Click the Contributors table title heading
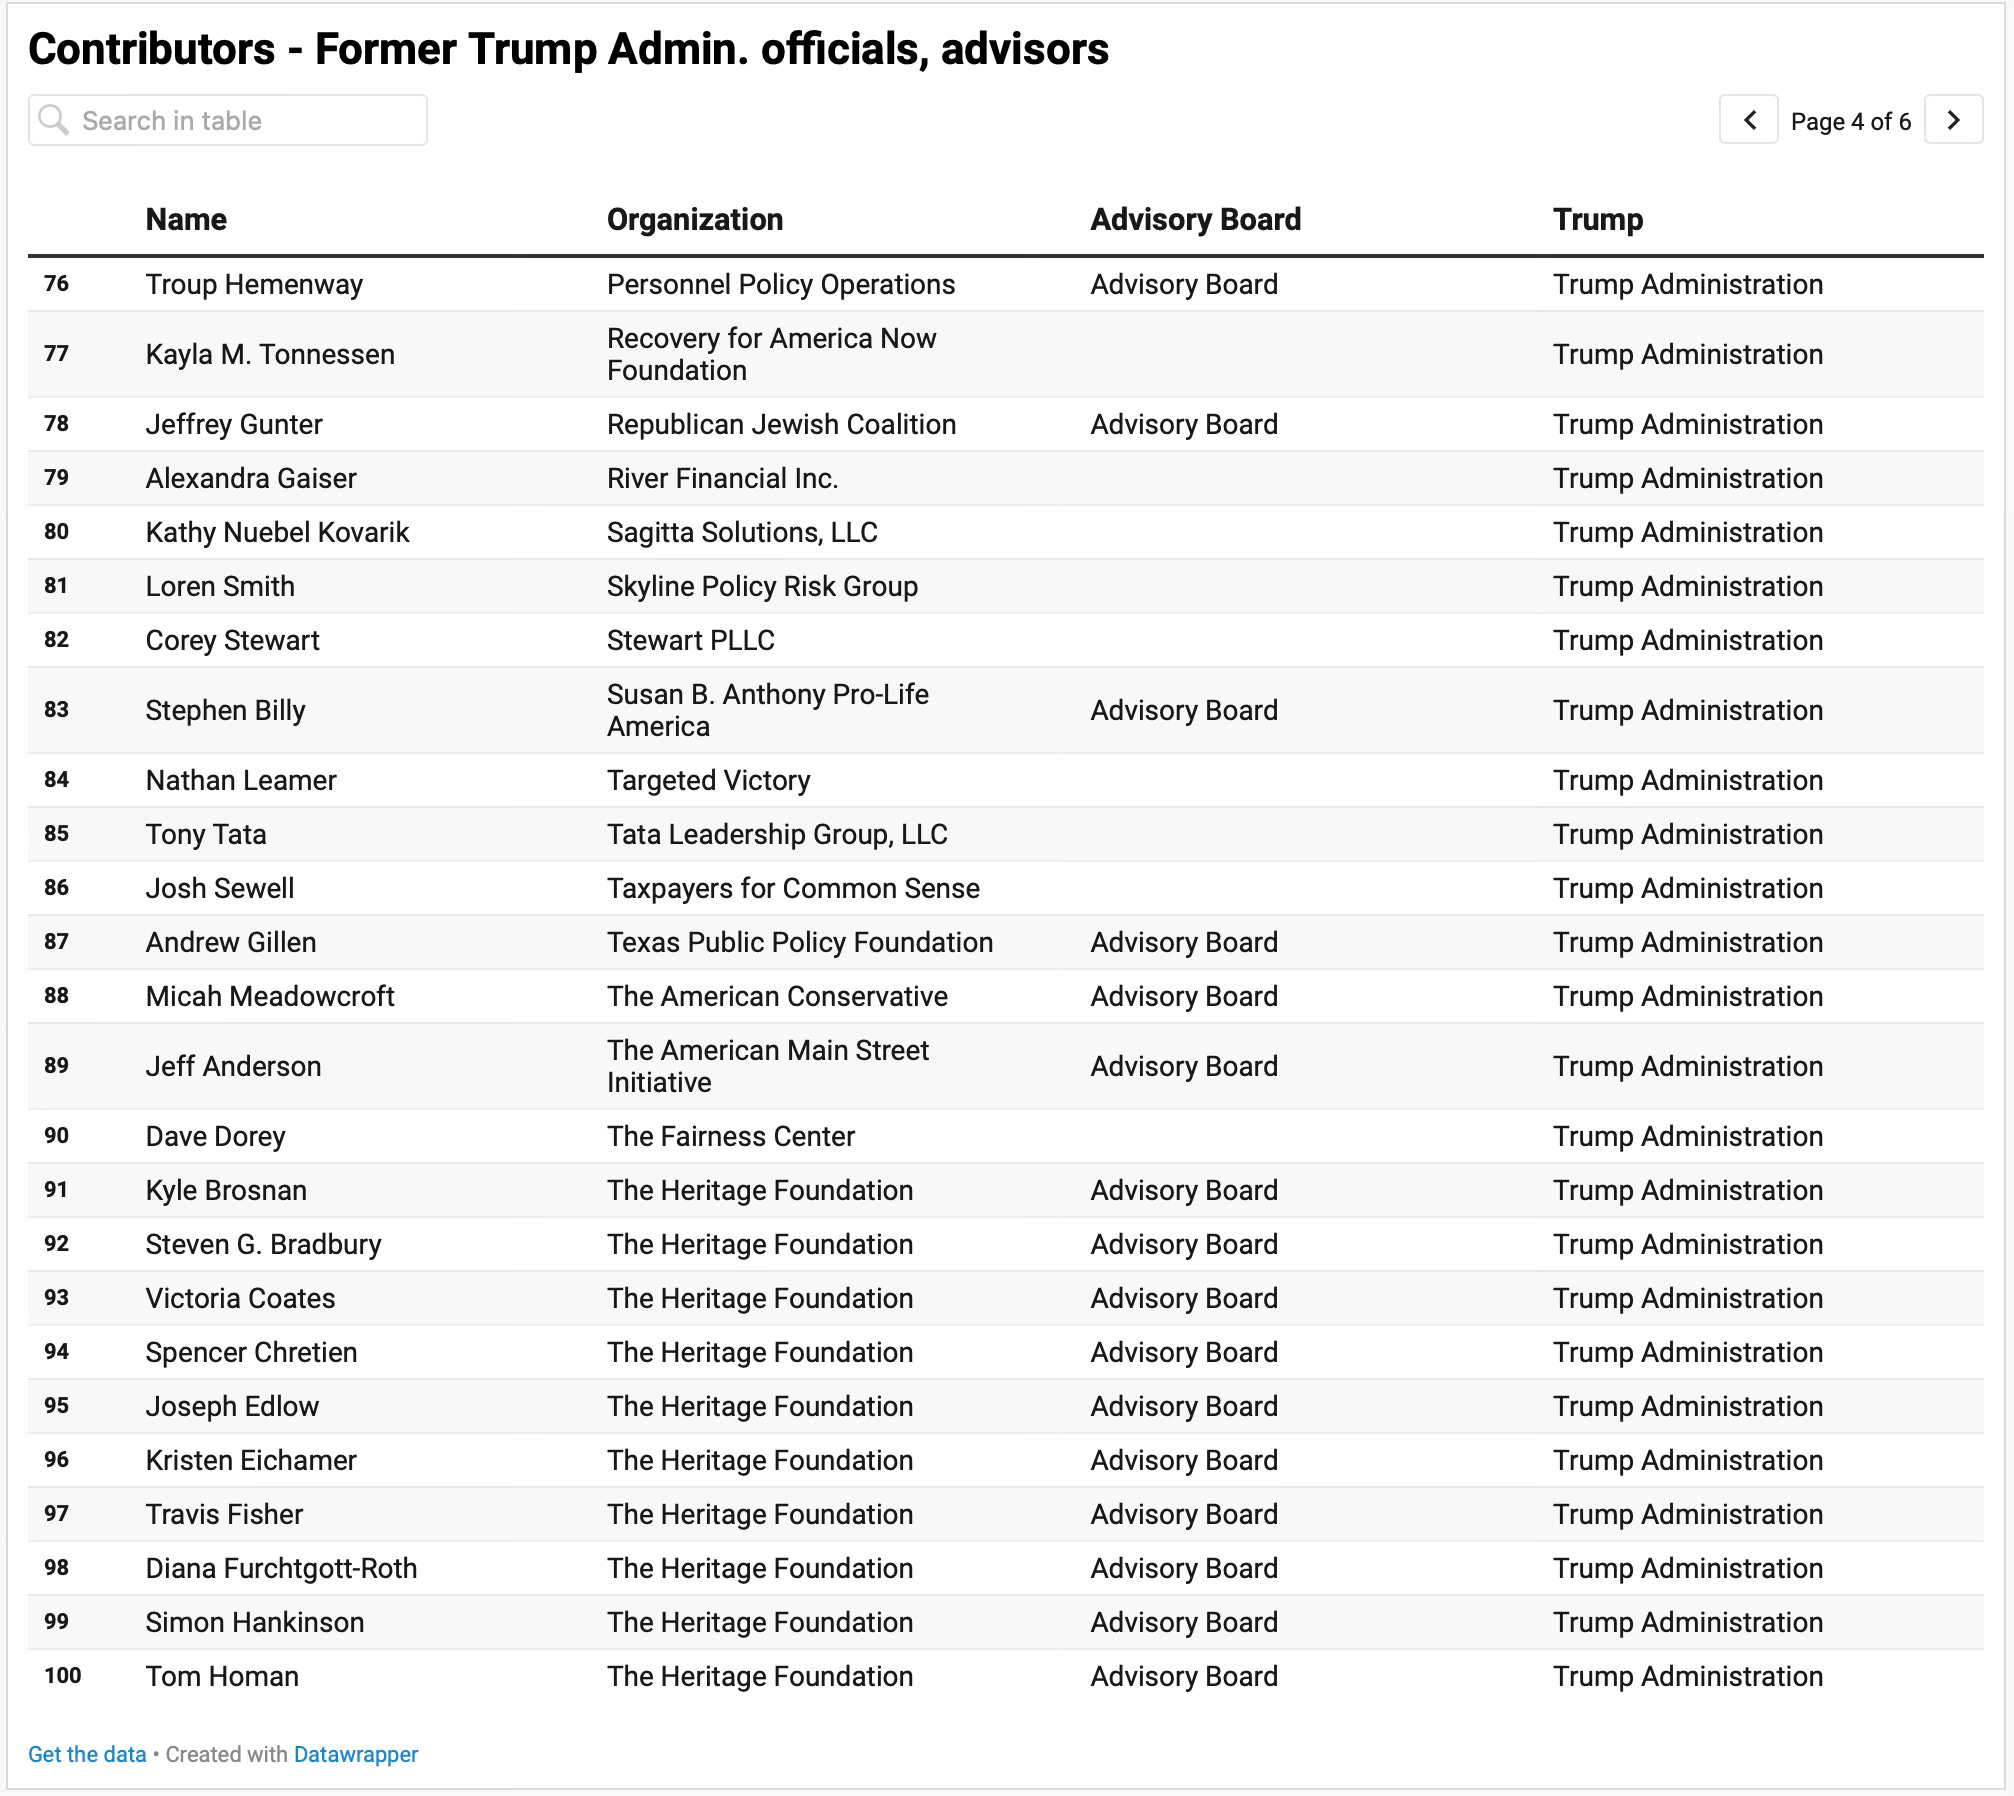Image resolution: width=2014 pixels, height=1796 pixels. point(568,49)
